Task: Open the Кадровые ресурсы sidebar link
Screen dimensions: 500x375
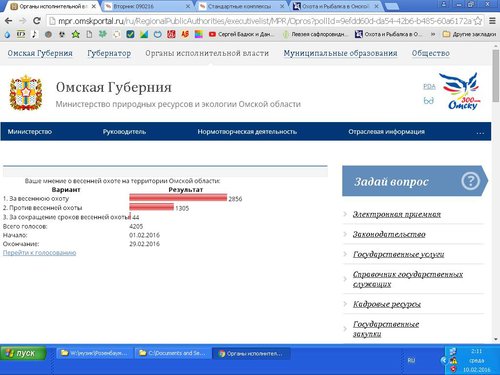Action: point(387,304)
